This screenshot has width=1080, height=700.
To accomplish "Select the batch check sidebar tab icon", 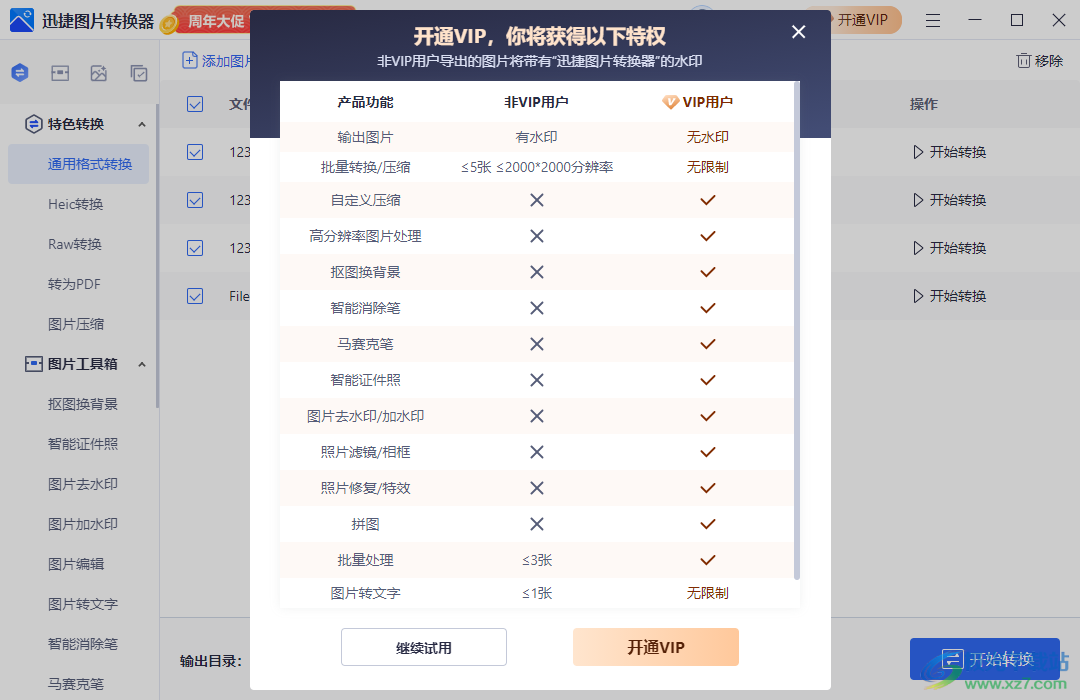I will pyautogui.click(x=139, y=72).
